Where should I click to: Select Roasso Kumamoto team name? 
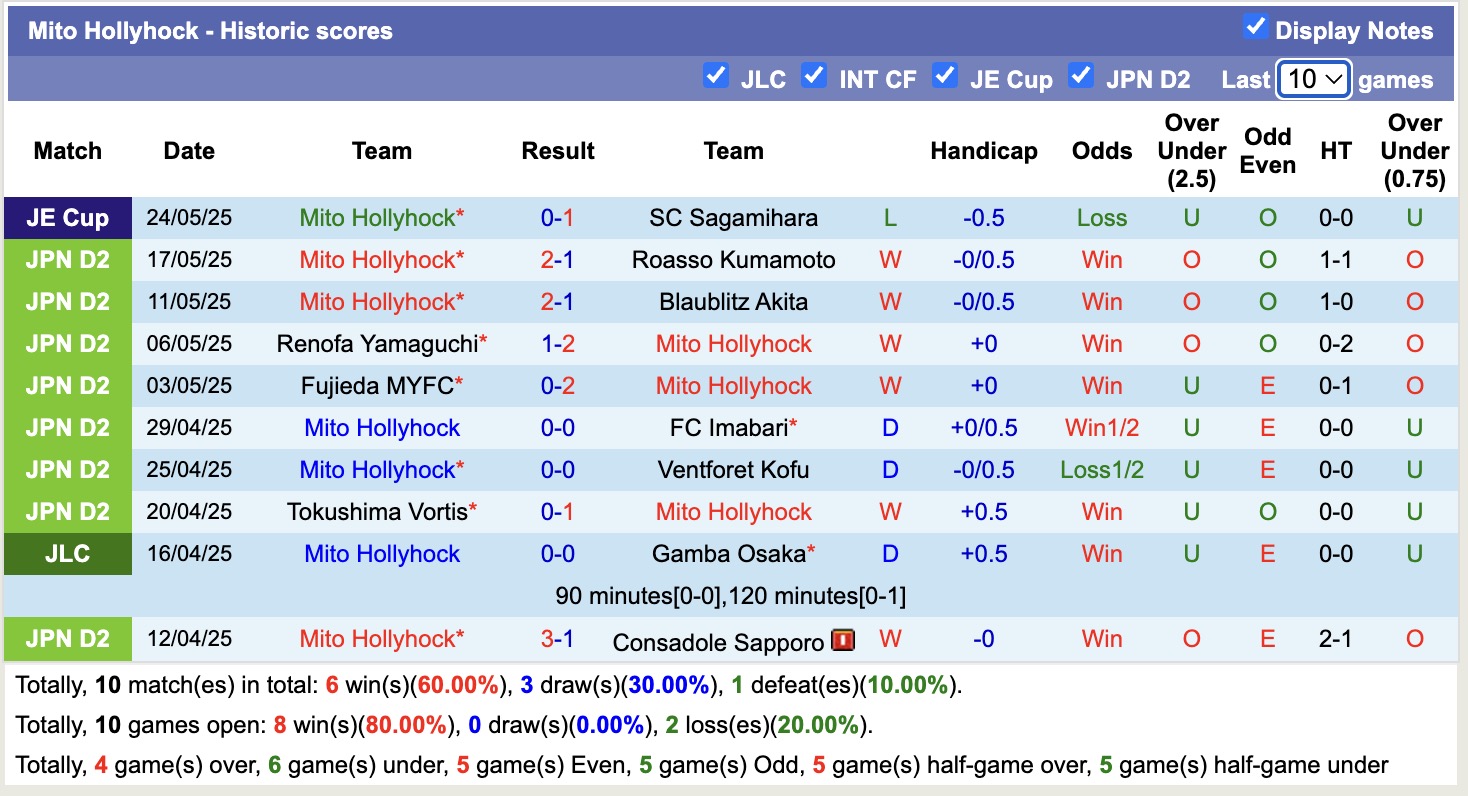pos(733,260)
